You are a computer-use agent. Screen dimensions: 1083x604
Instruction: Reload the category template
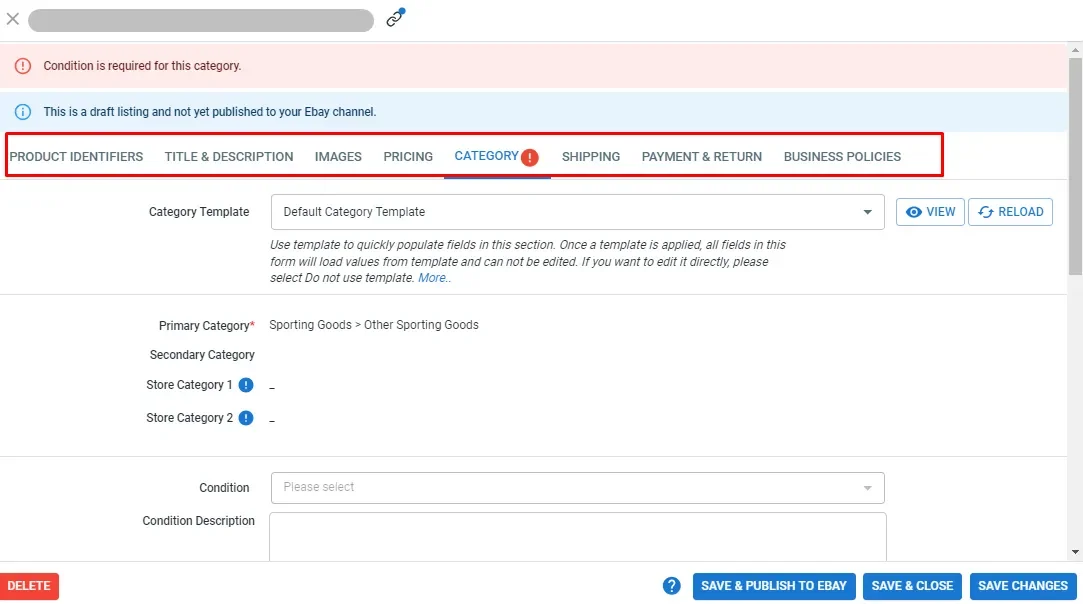[1010, 212]
